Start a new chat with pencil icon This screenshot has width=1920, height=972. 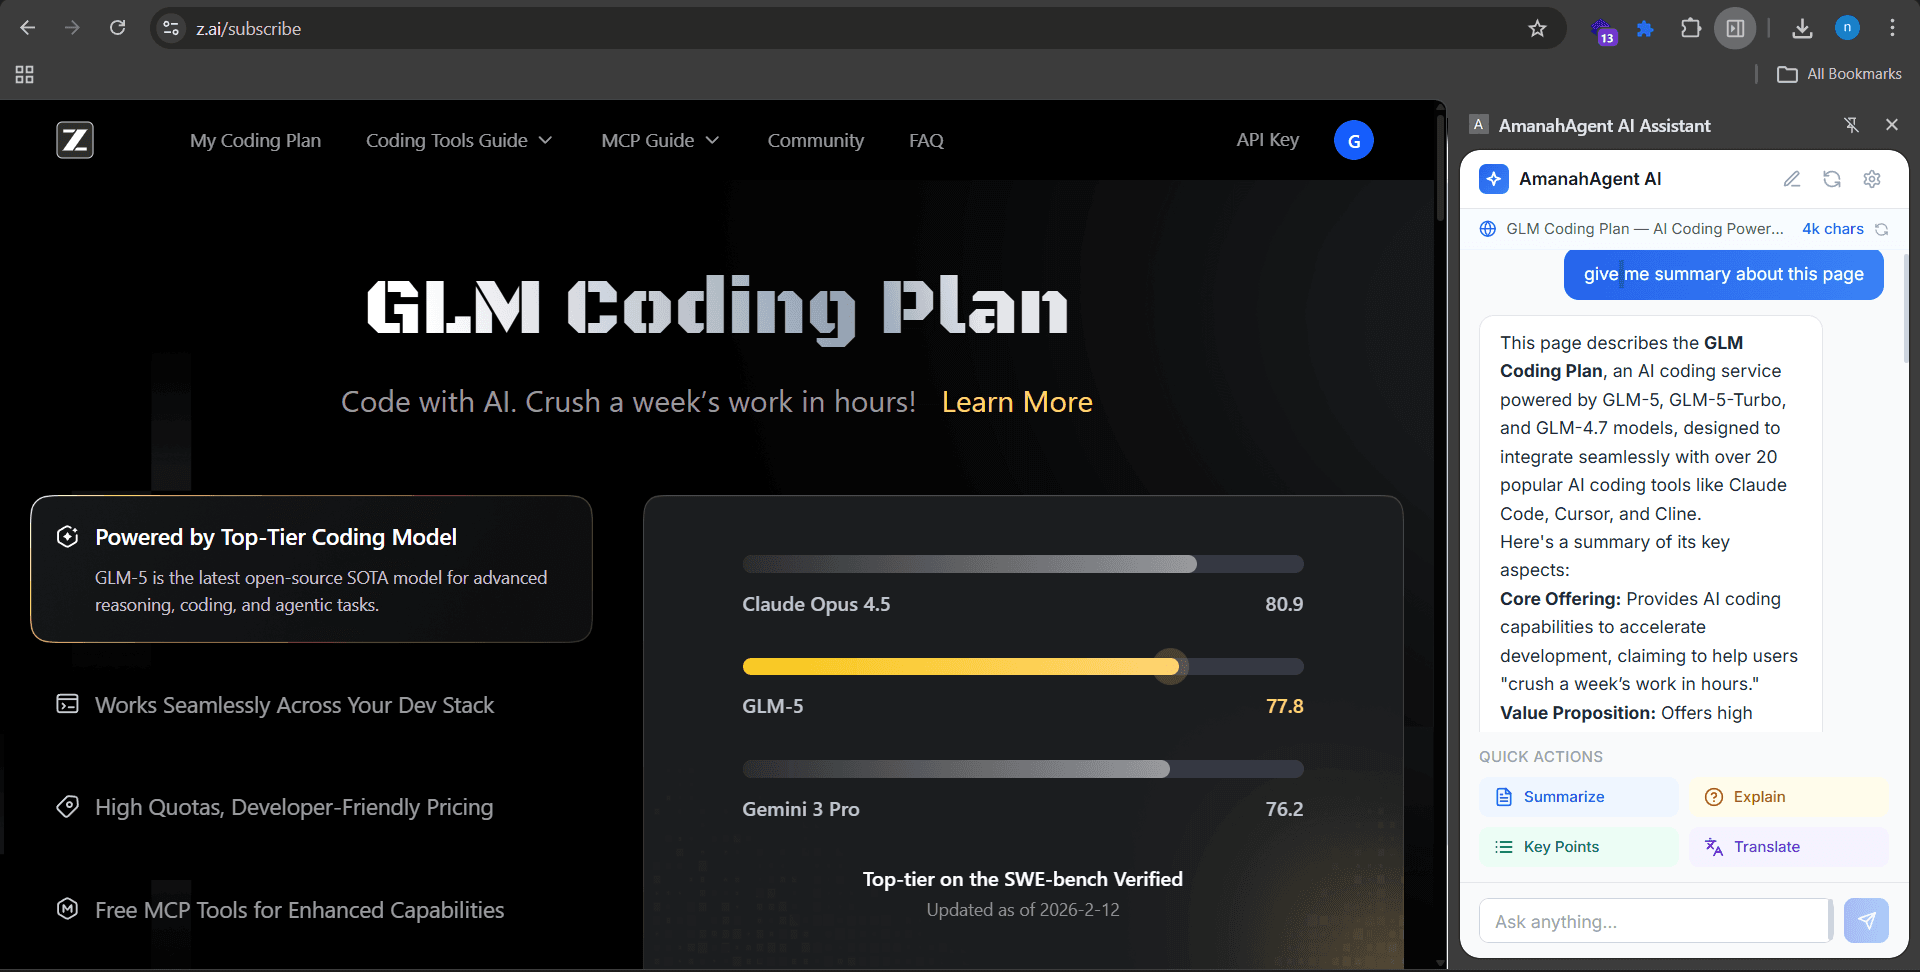pos(1792,179)
